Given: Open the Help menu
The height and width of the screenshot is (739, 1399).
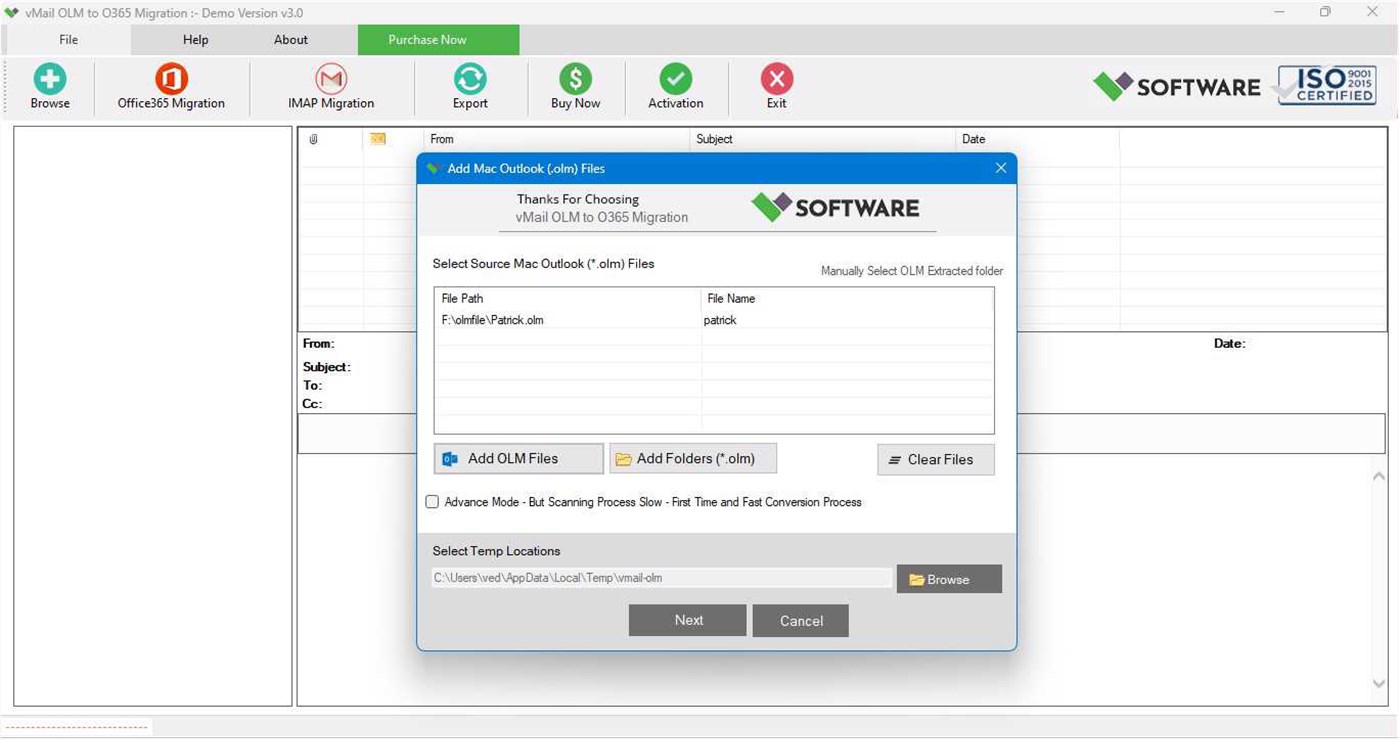Looking at the screenshot, I should (196, 40).
